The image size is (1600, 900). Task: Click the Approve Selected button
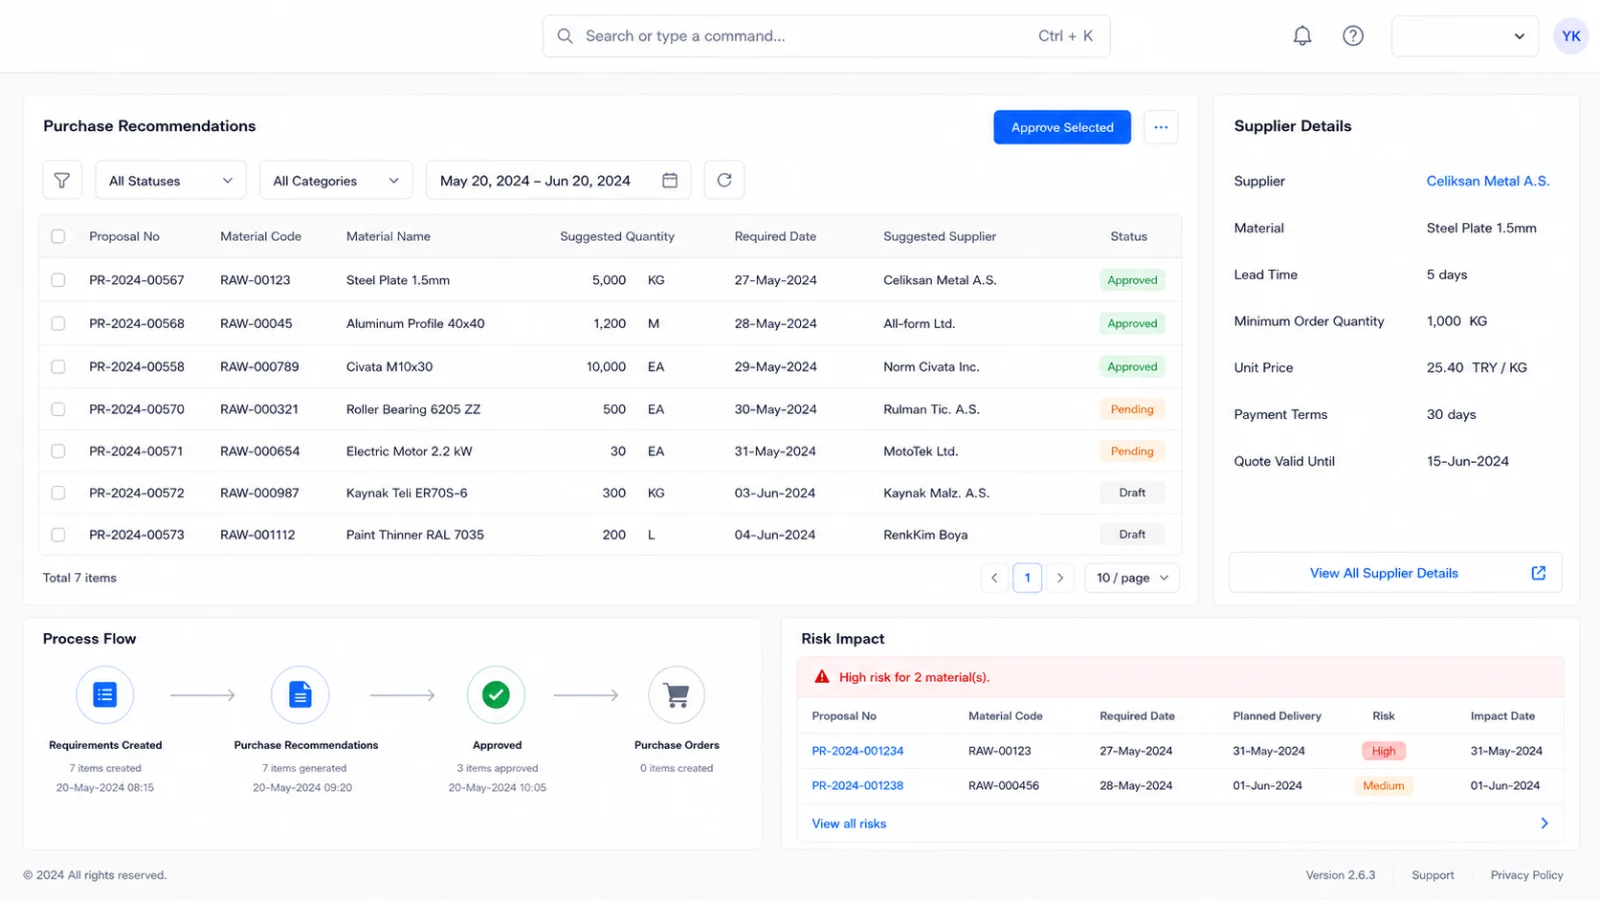pos(1062,127)
